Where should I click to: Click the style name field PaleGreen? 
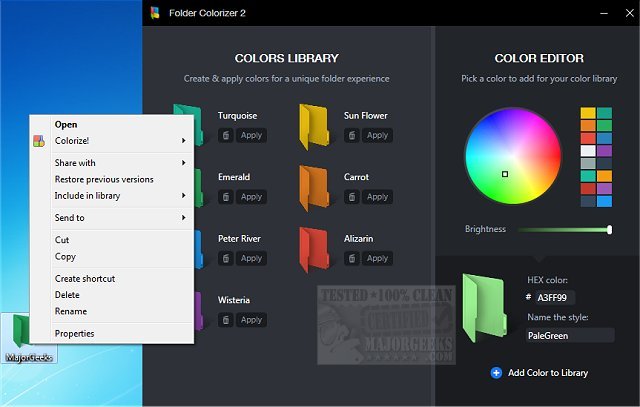coord(570,336)
